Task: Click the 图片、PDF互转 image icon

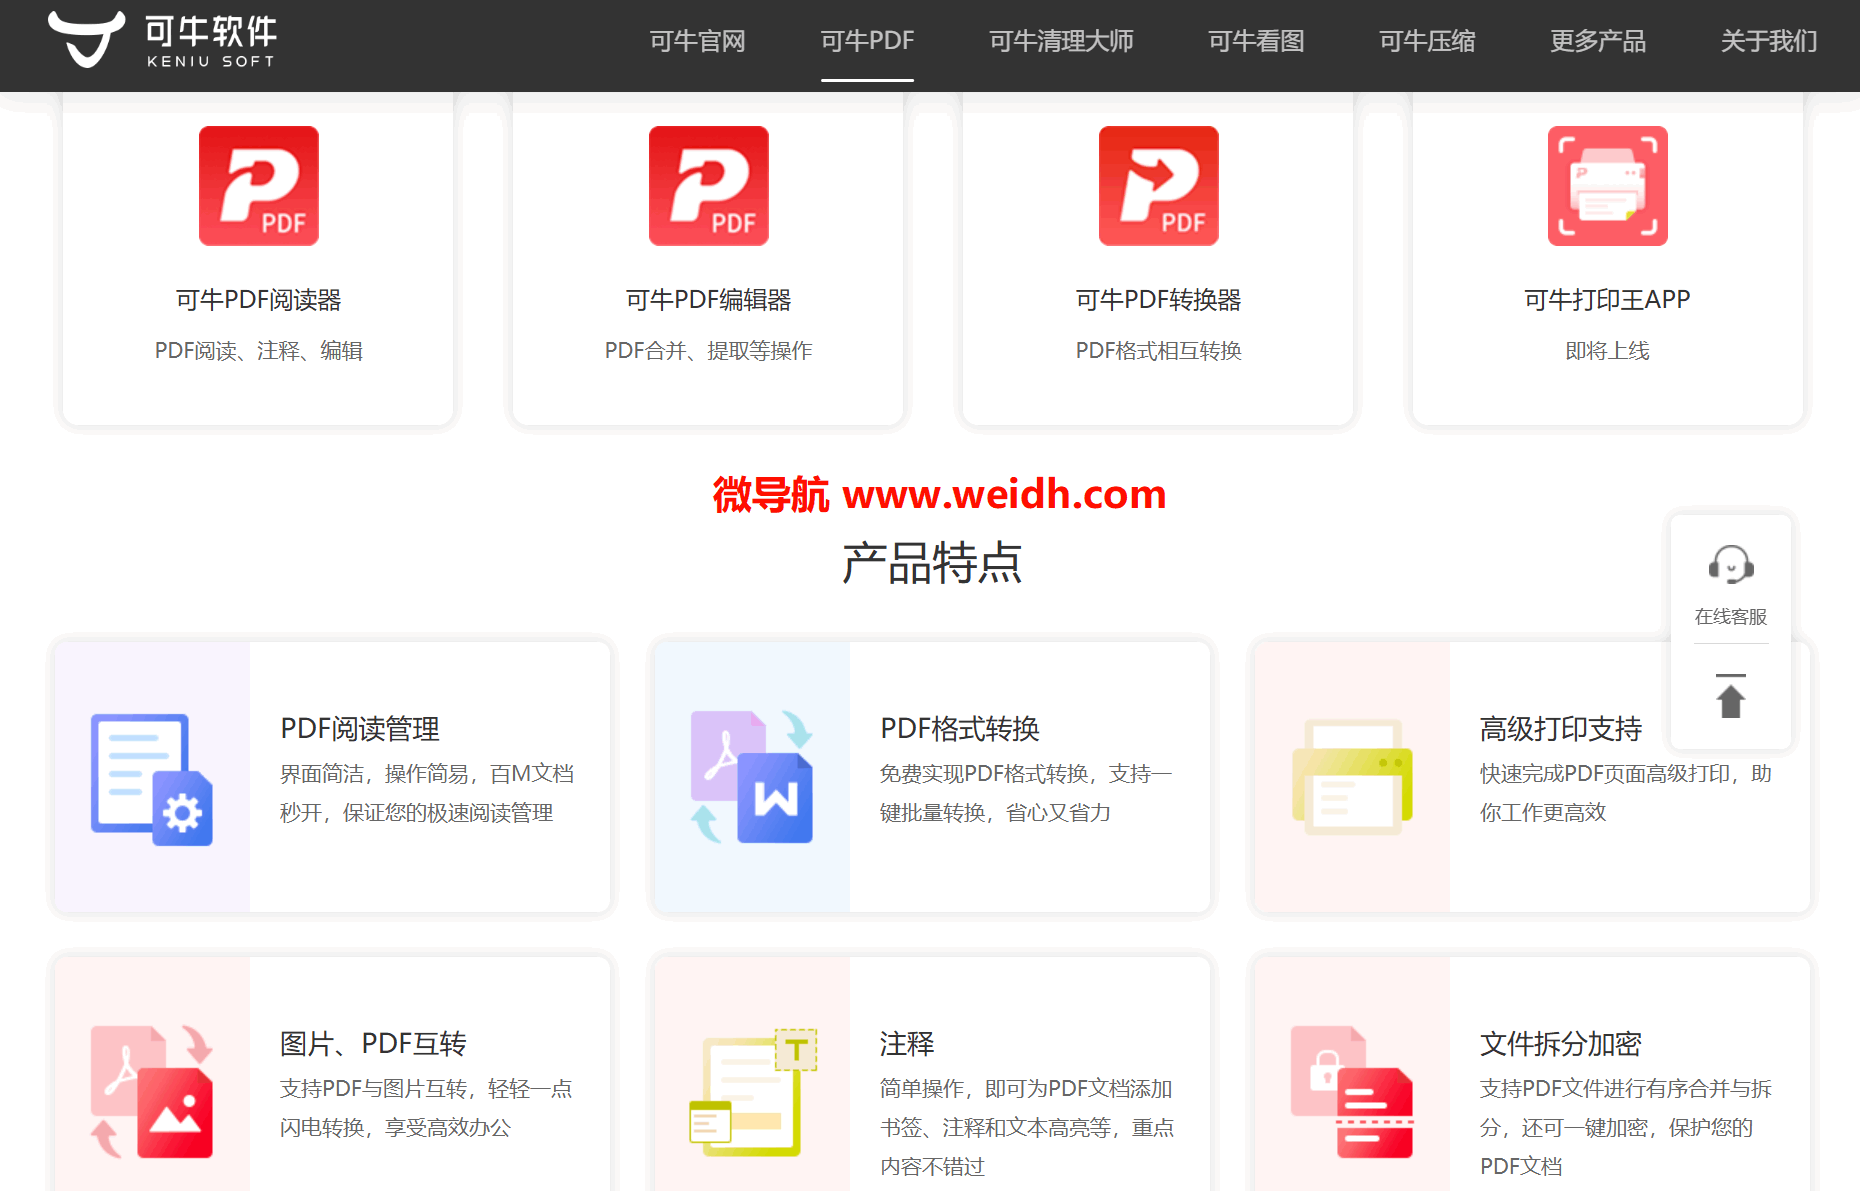Action: pyautogui.click(x=152, y=1091)
